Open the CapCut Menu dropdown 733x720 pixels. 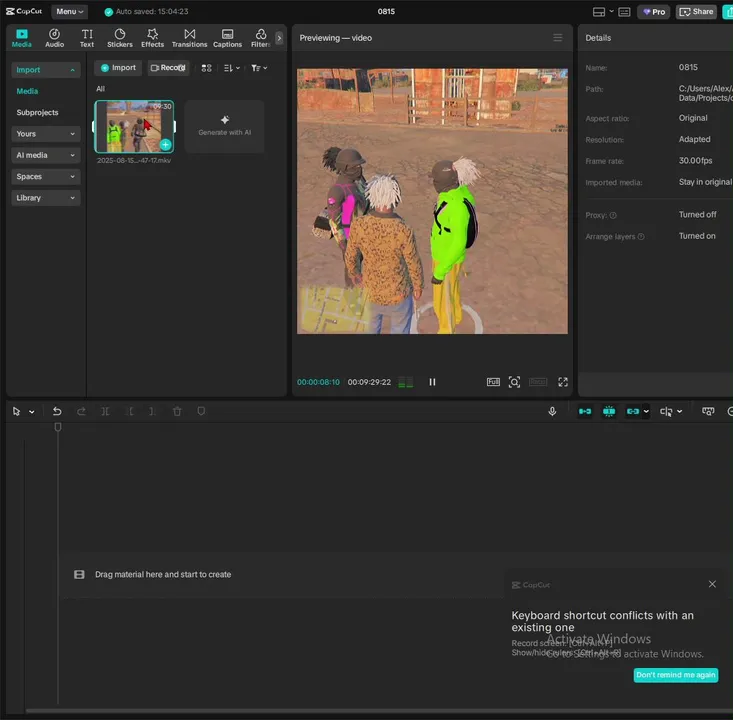[69, 12]
